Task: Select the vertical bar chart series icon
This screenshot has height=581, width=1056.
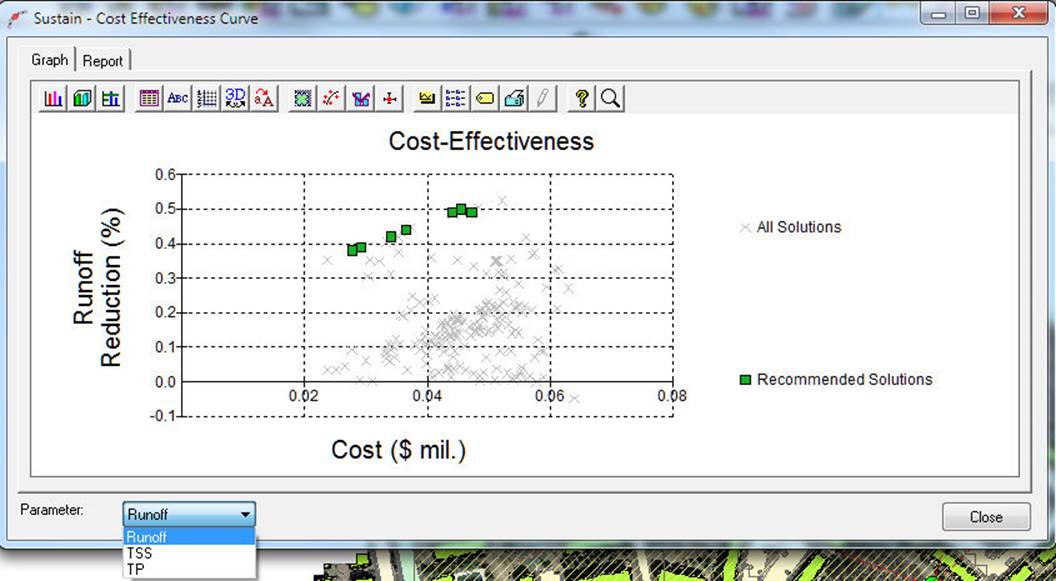Action: 52,97
